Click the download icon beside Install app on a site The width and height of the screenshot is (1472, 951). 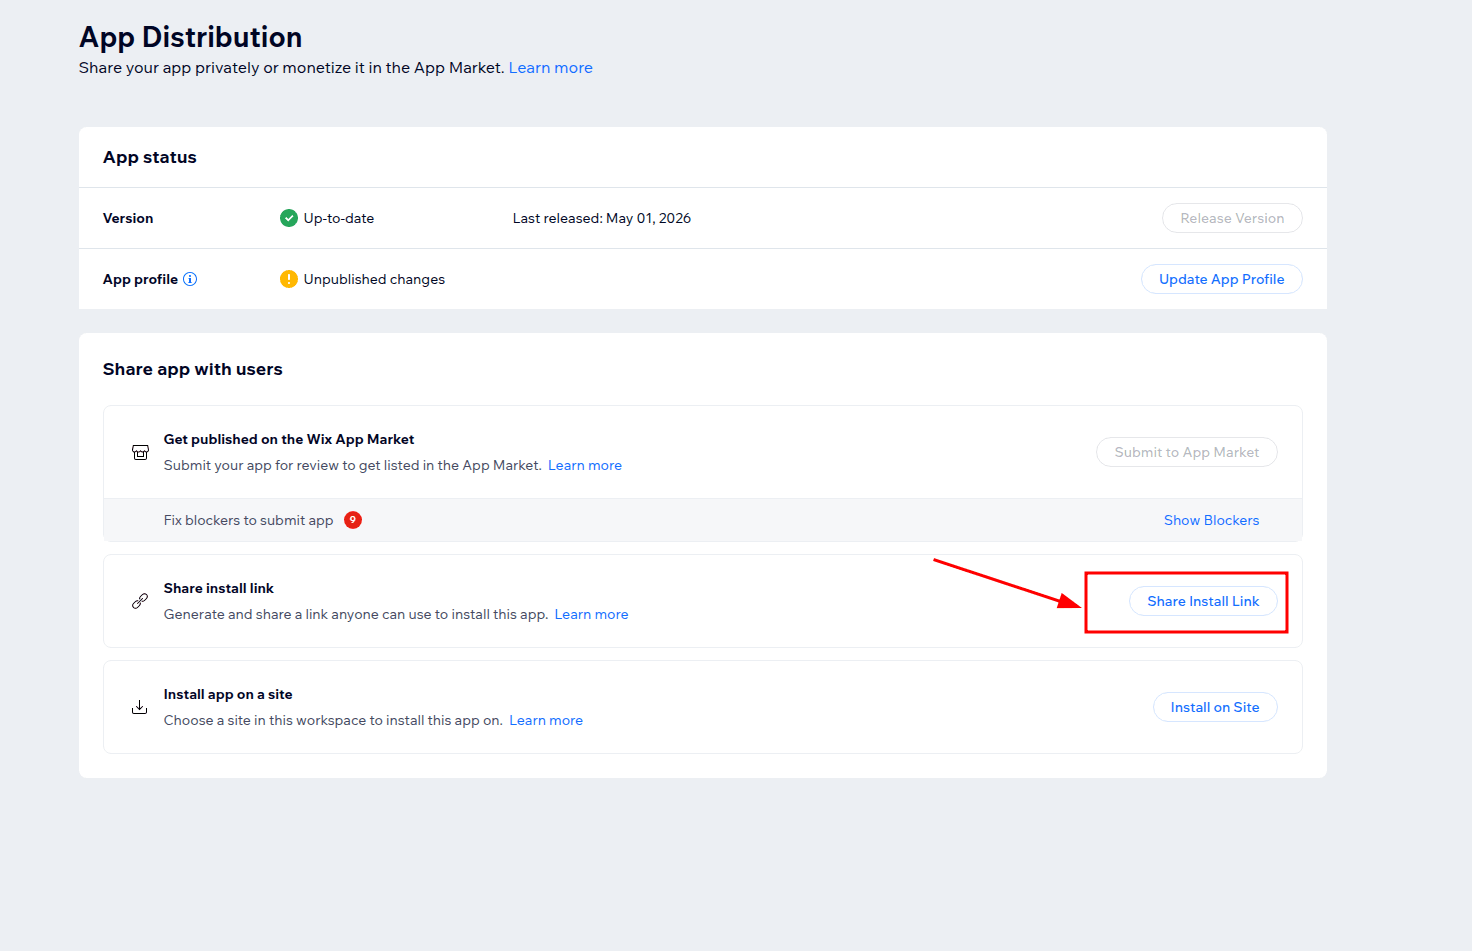140,707
